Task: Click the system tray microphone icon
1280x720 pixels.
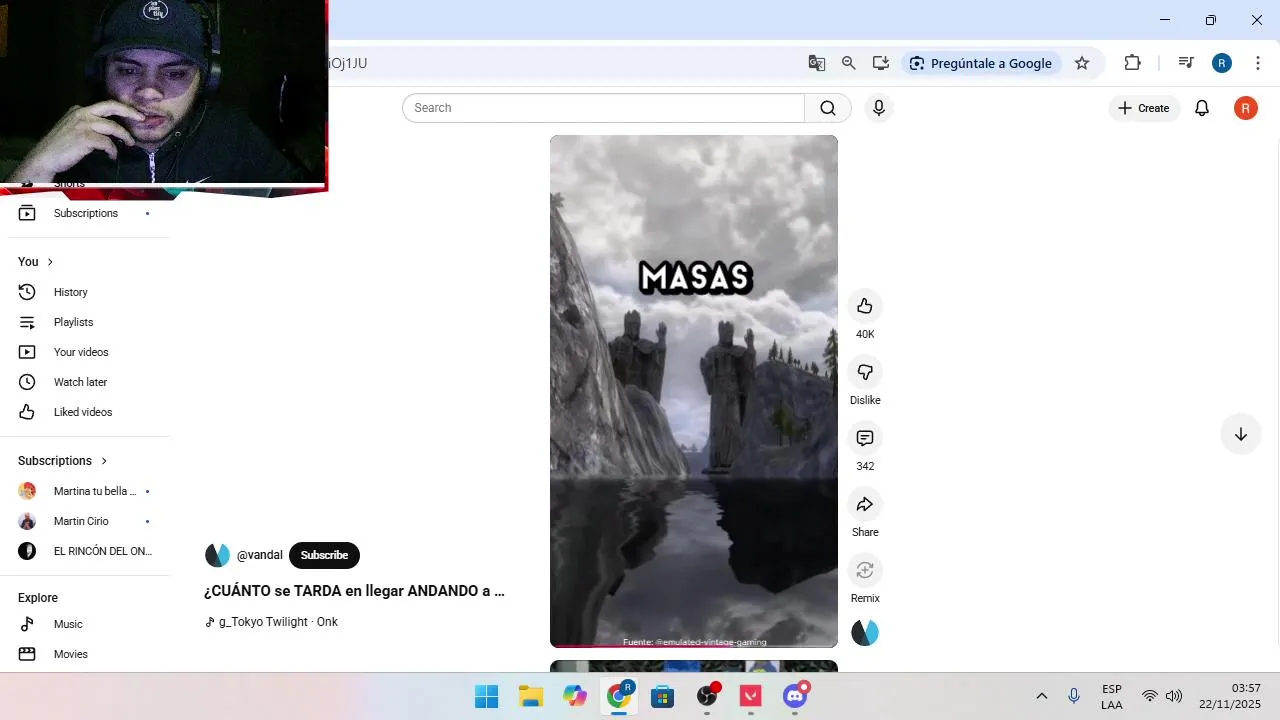Action: (x=1074, y=696)
